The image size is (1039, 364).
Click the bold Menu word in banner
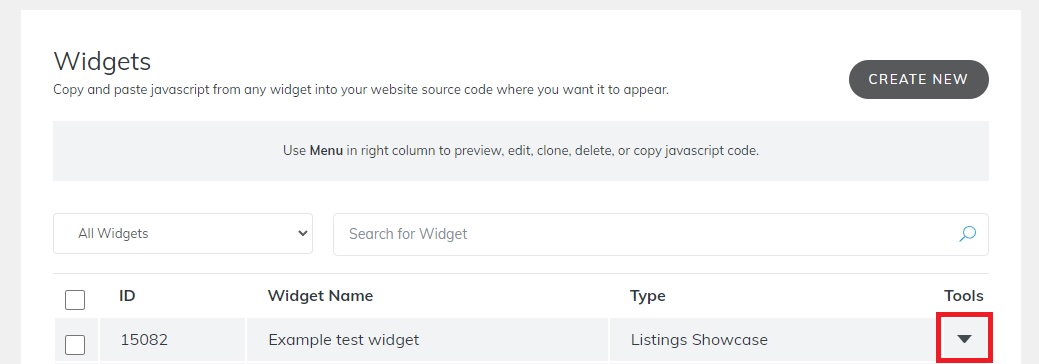[x=326, y=151]
